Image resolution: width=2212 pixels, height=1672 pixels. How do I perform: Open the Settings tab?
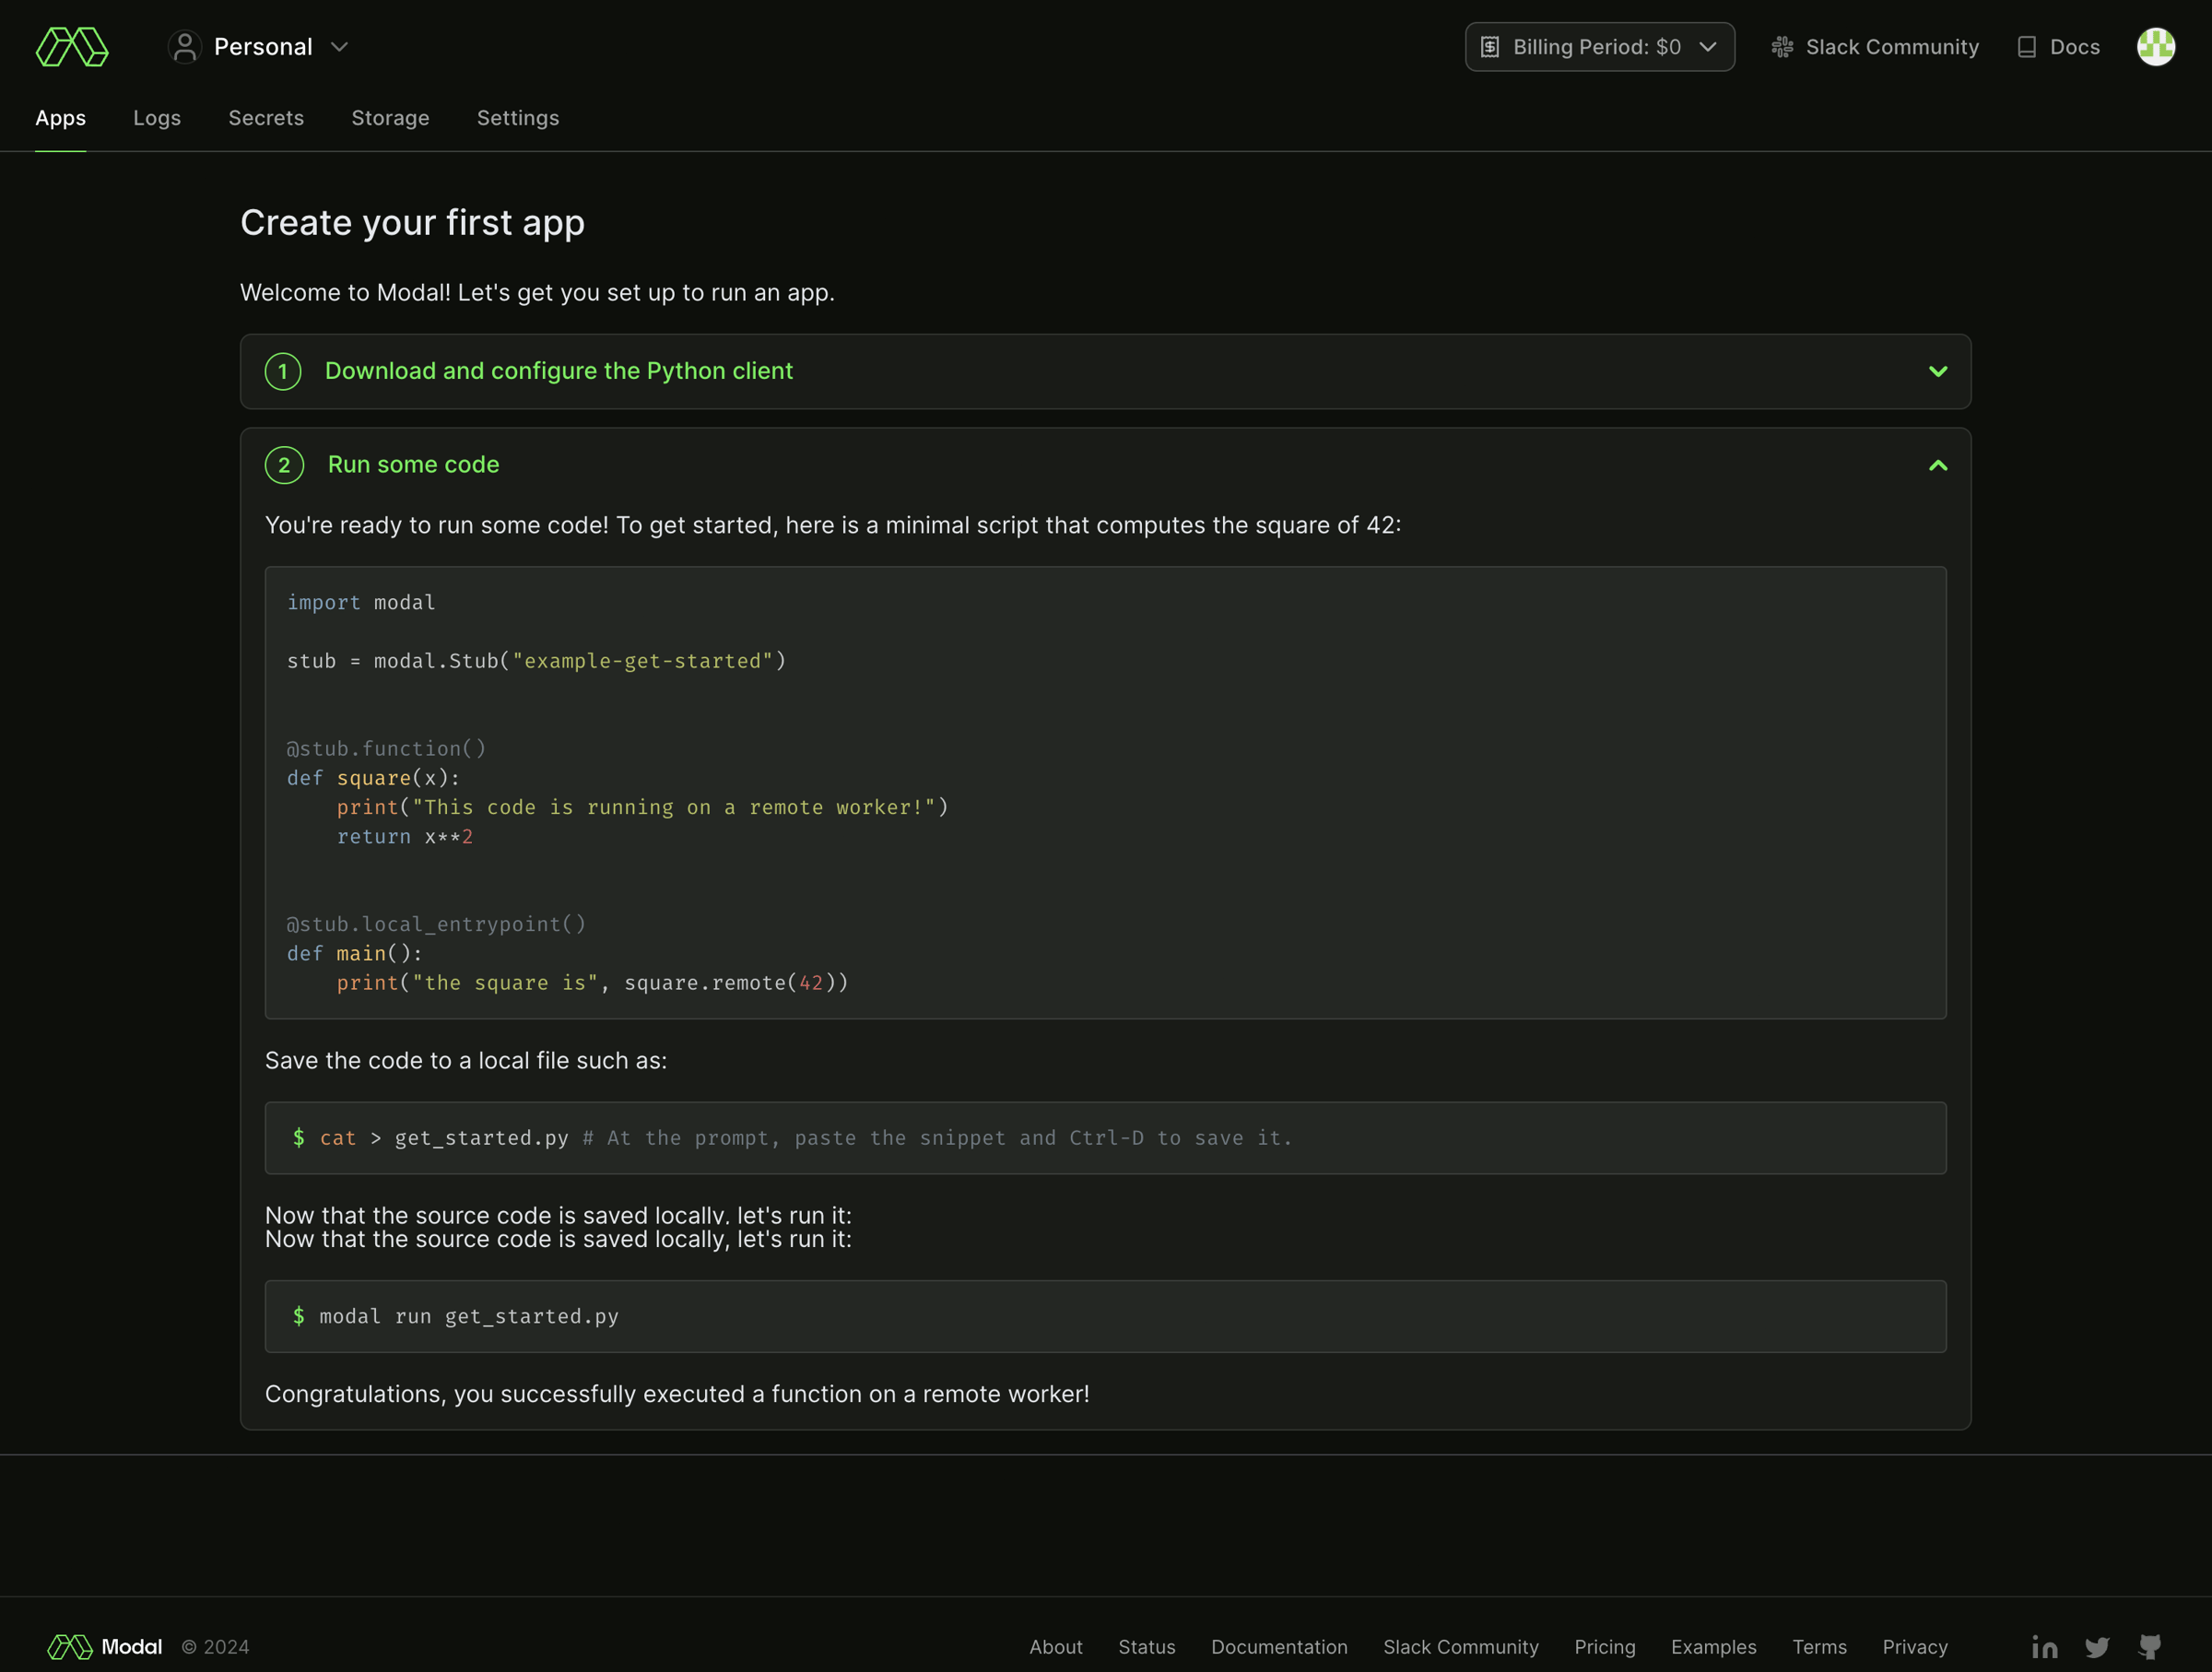[518, 118]
